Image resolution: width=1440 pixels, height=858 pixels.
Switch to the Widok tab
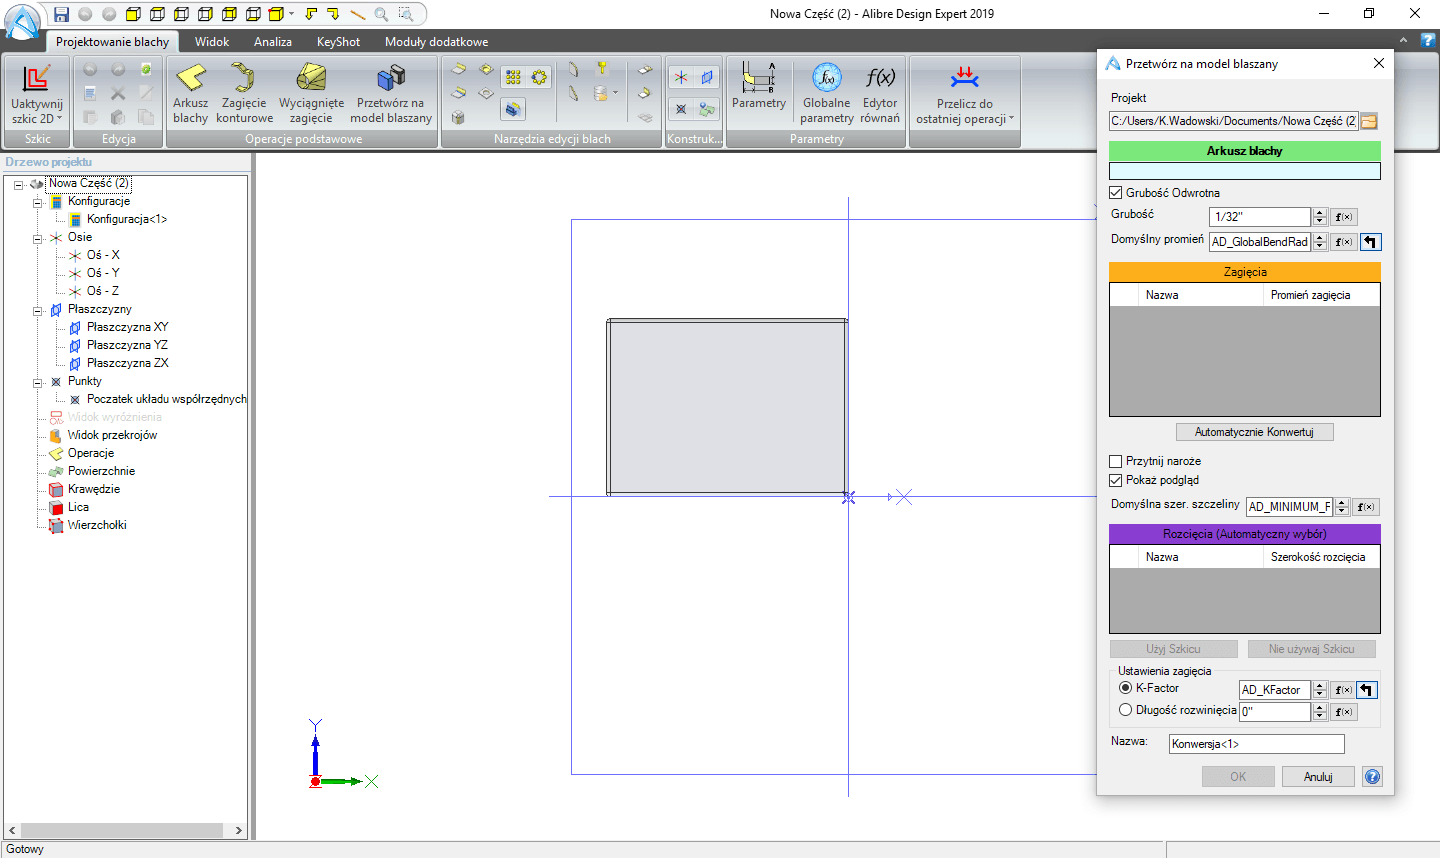point(212,42)
